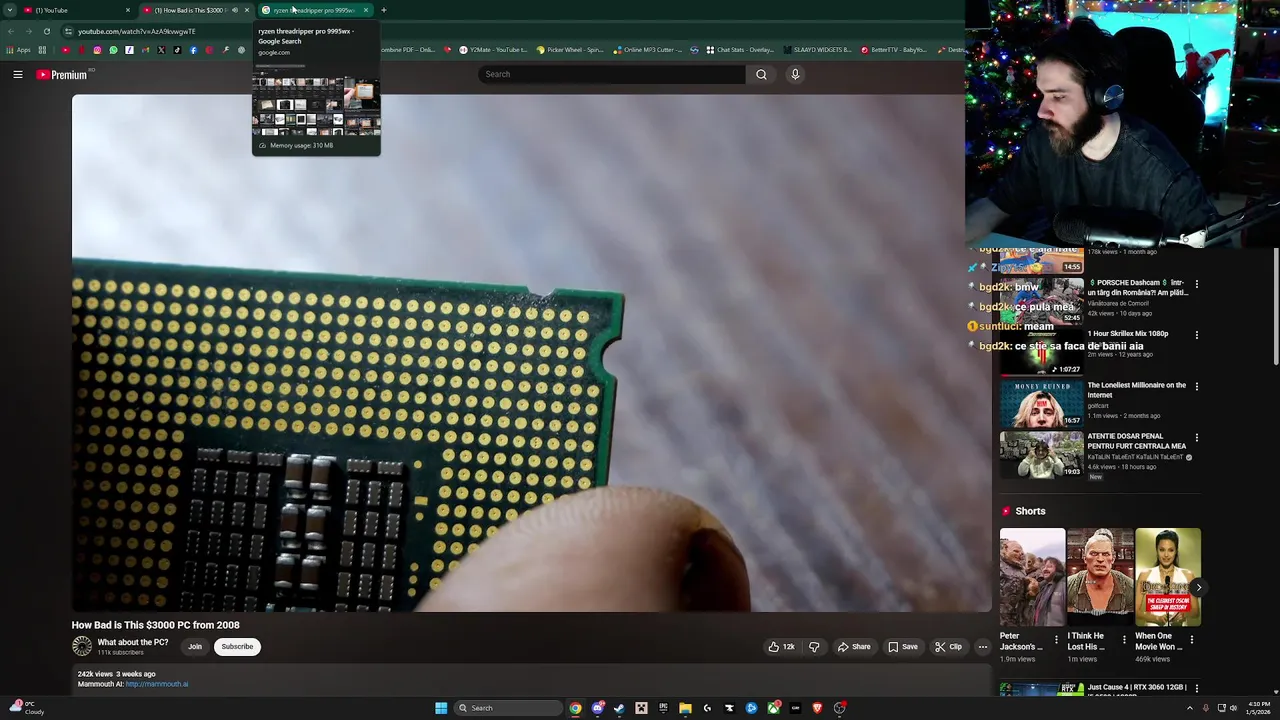Image resolution: width=1280 pixels, height=720 pixels.
Task: Open the Apps bookmark shortcut
Action: coord(19,50)
